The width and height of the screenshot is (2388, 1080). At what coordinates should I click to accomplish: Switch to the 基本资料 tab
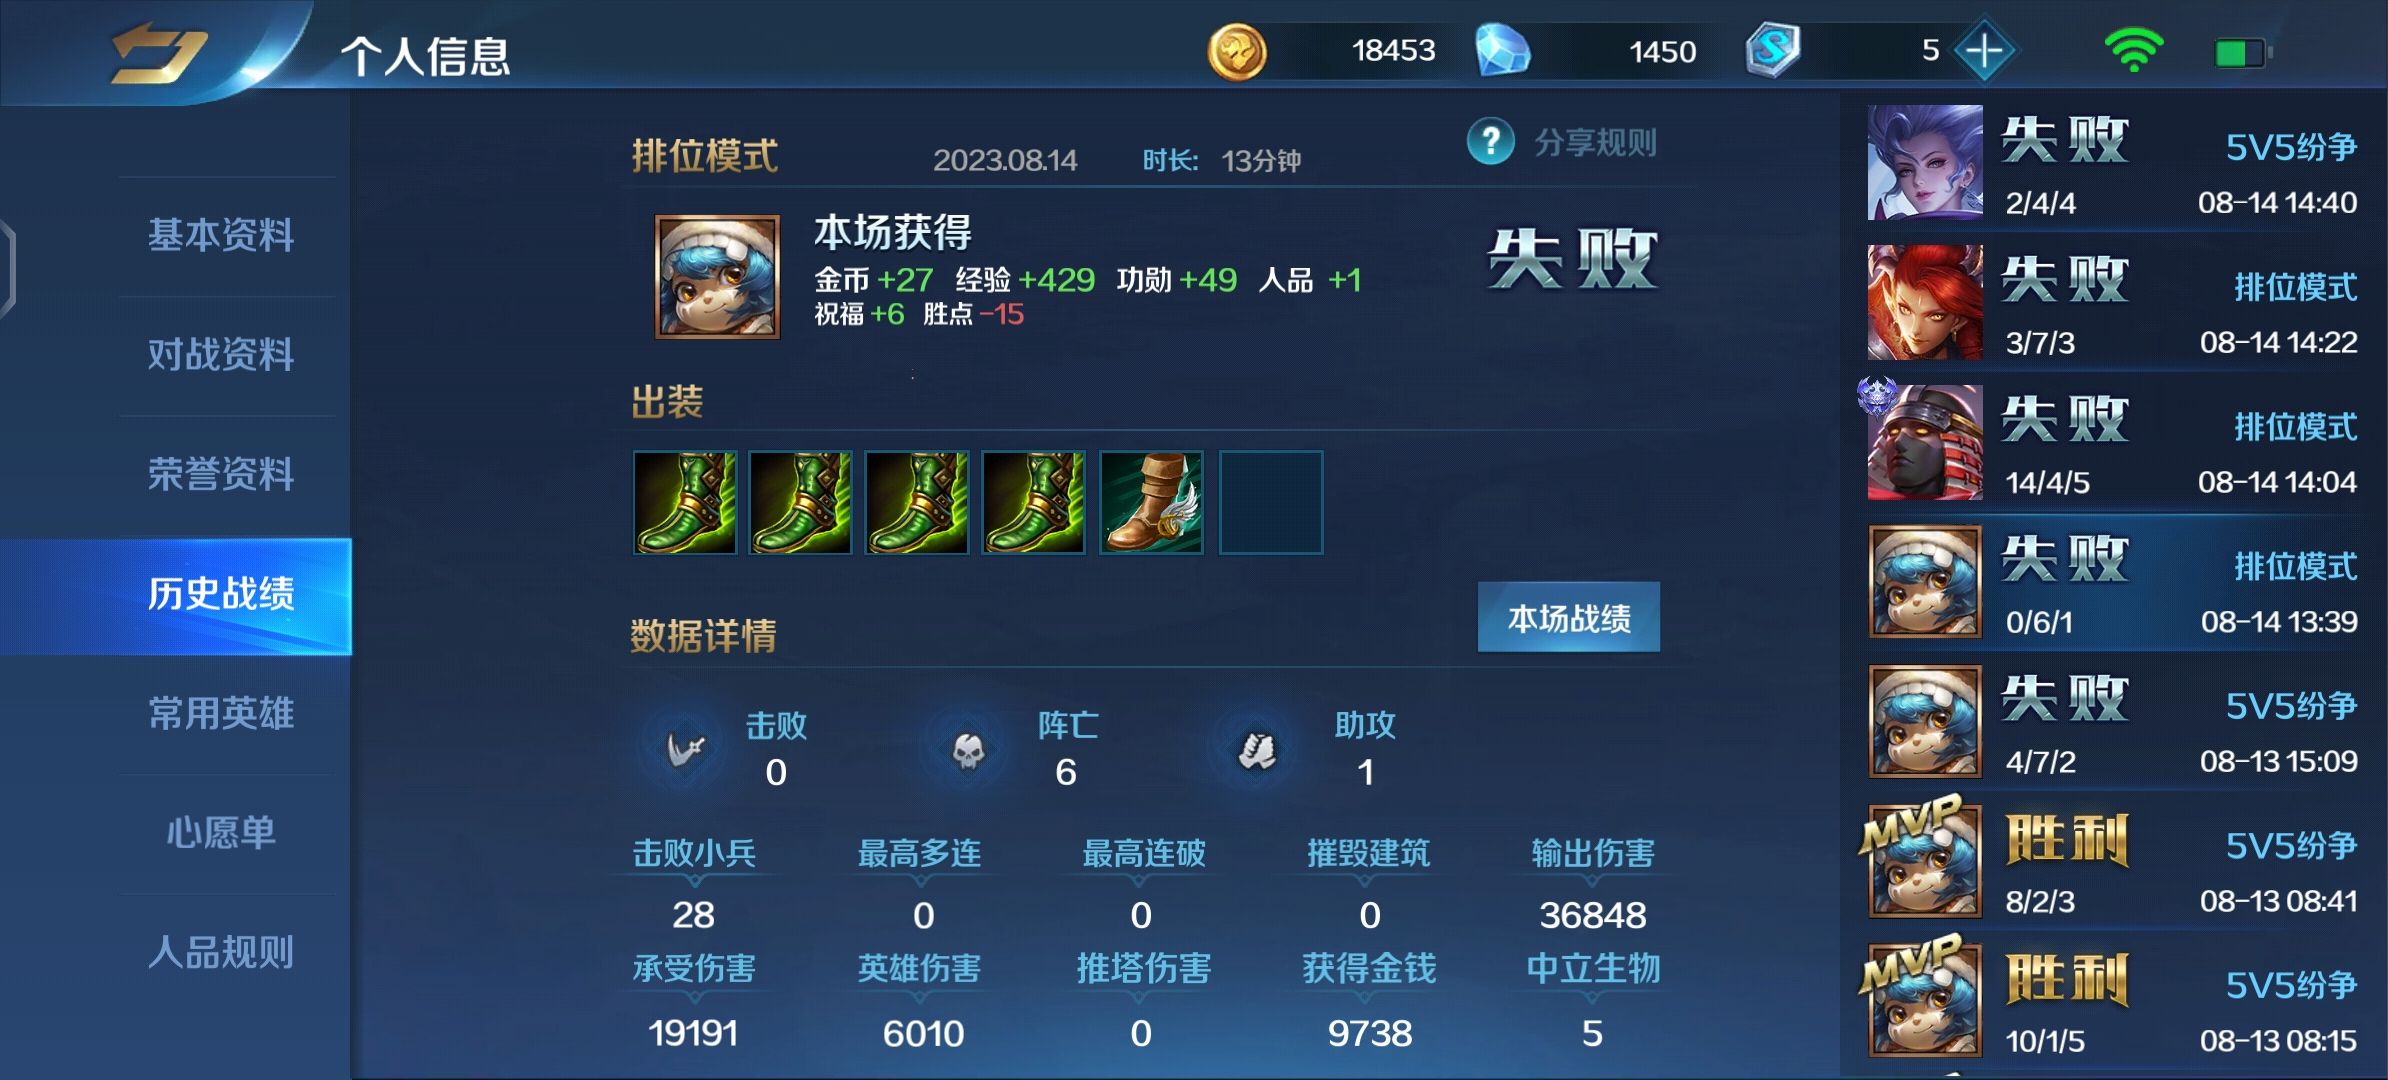pos(221,236)
